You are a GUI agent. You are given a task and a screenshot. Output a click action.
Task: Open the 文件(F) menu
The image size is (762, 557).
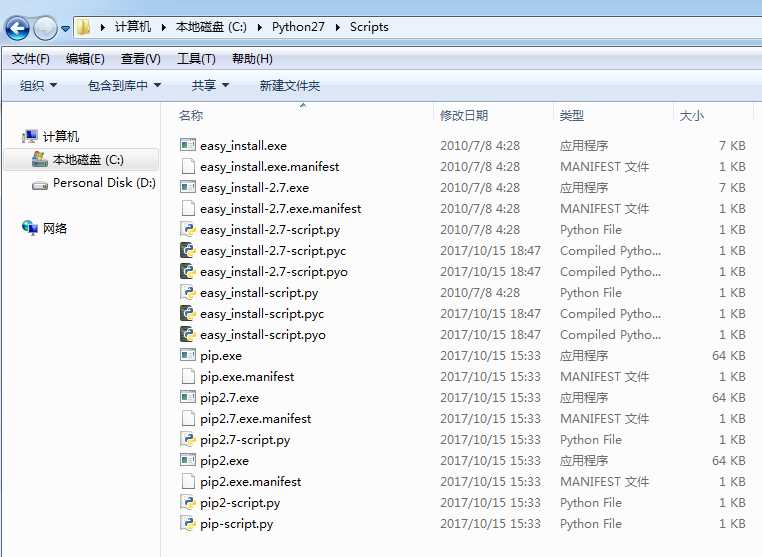pos(31,59)
